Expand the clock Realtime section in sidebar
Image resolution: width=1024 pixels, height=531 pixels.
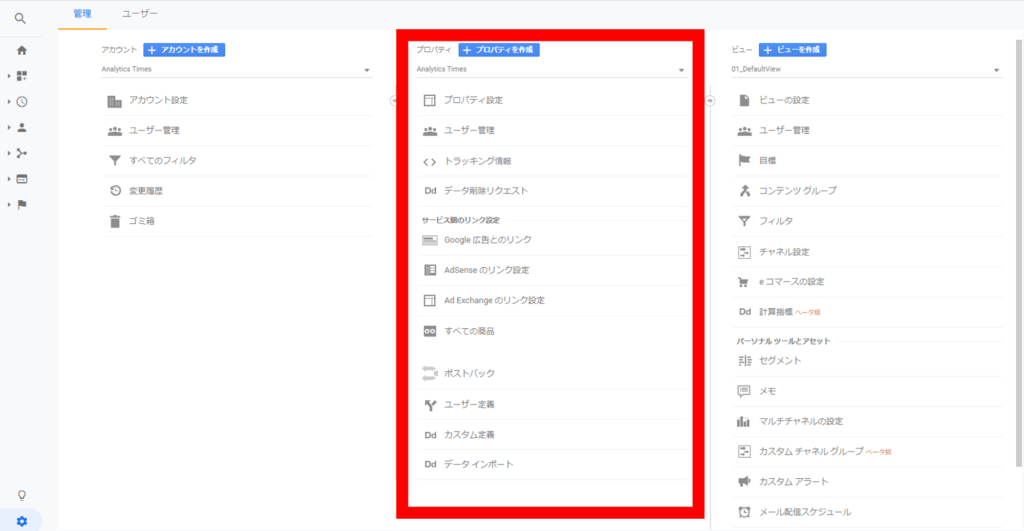click(21, 101)
